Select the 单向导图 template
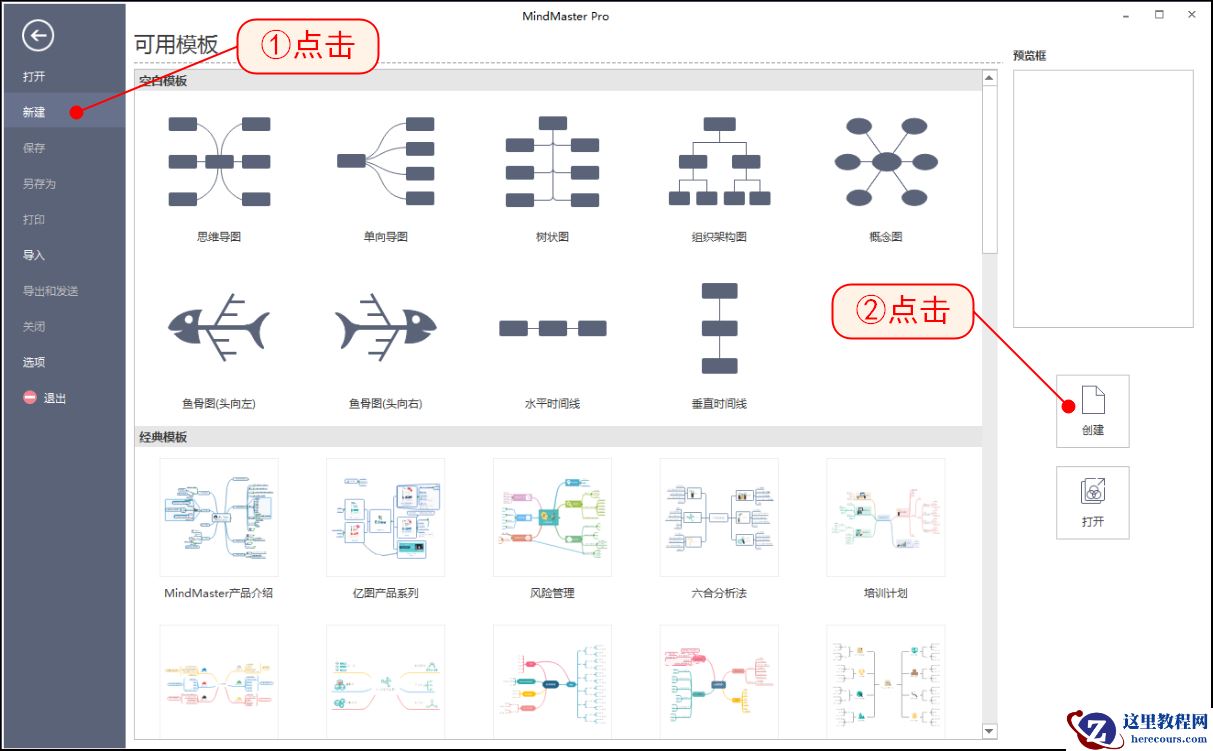The width and height of the screenshot is (1213, 751). [x=385, y=160]
